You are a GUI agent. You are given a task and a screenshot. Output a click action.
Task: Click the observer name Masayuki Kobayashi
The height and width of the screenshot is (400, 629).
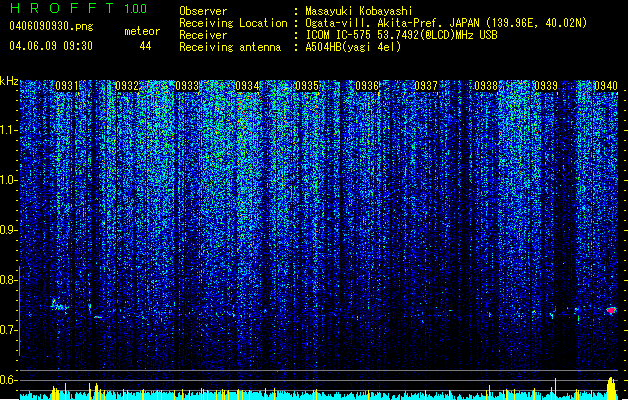pyautogui.click(x=359, y=11)
